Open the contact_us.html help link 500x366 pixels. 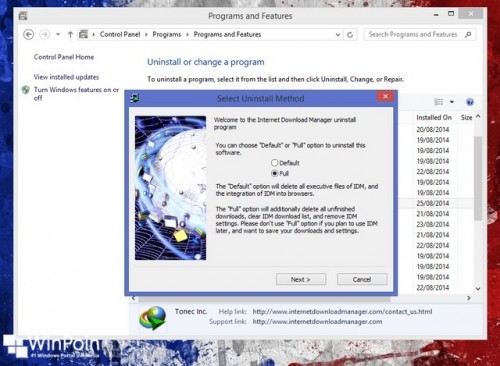pyautogui.click(x=342, y=312)
